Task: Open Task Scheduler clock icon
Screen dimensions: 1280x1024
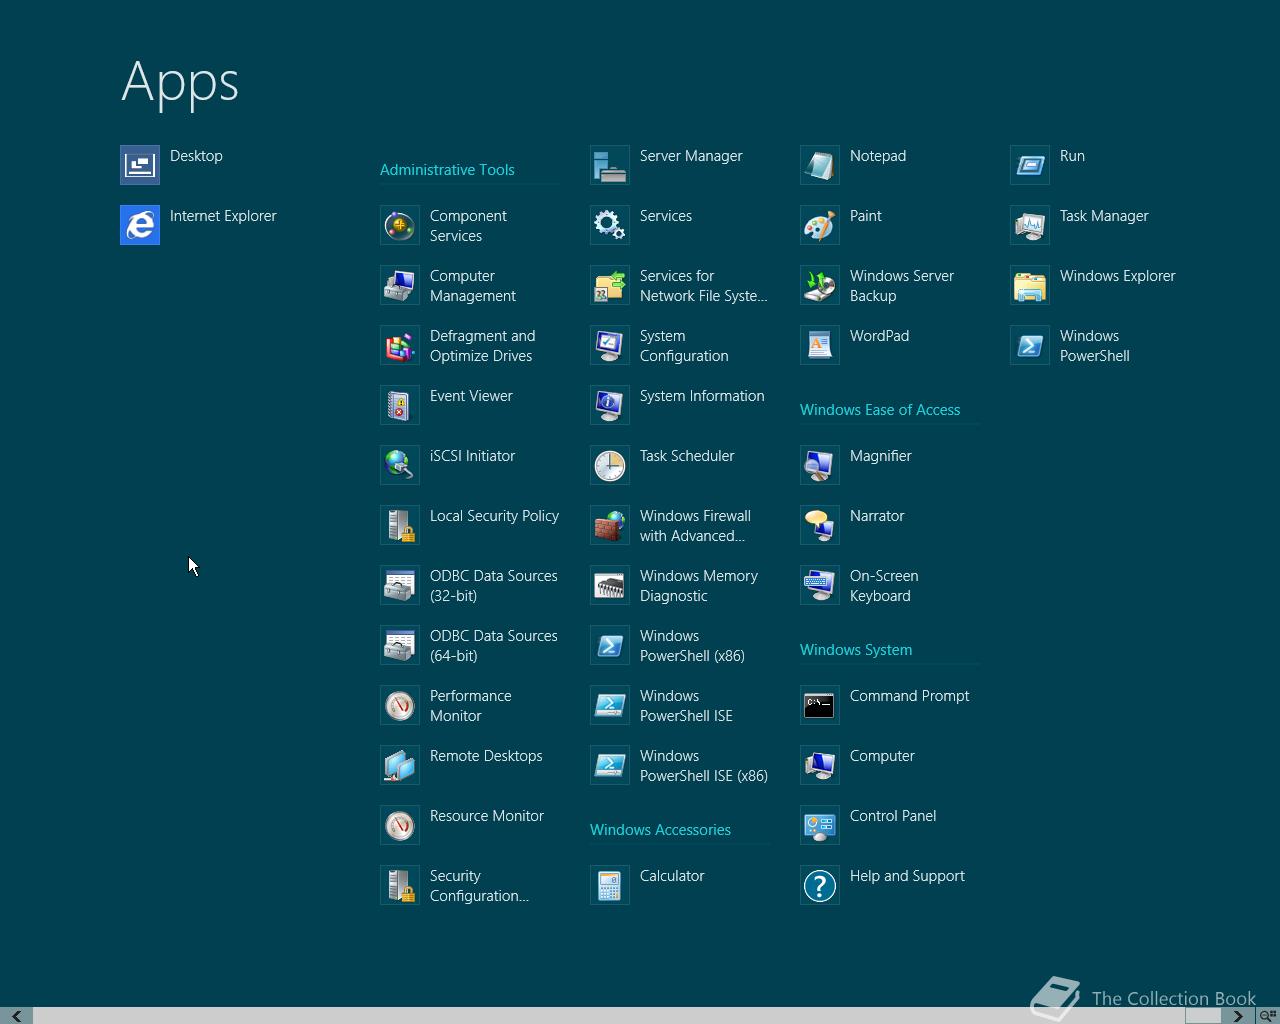Action: pos(610,465)
